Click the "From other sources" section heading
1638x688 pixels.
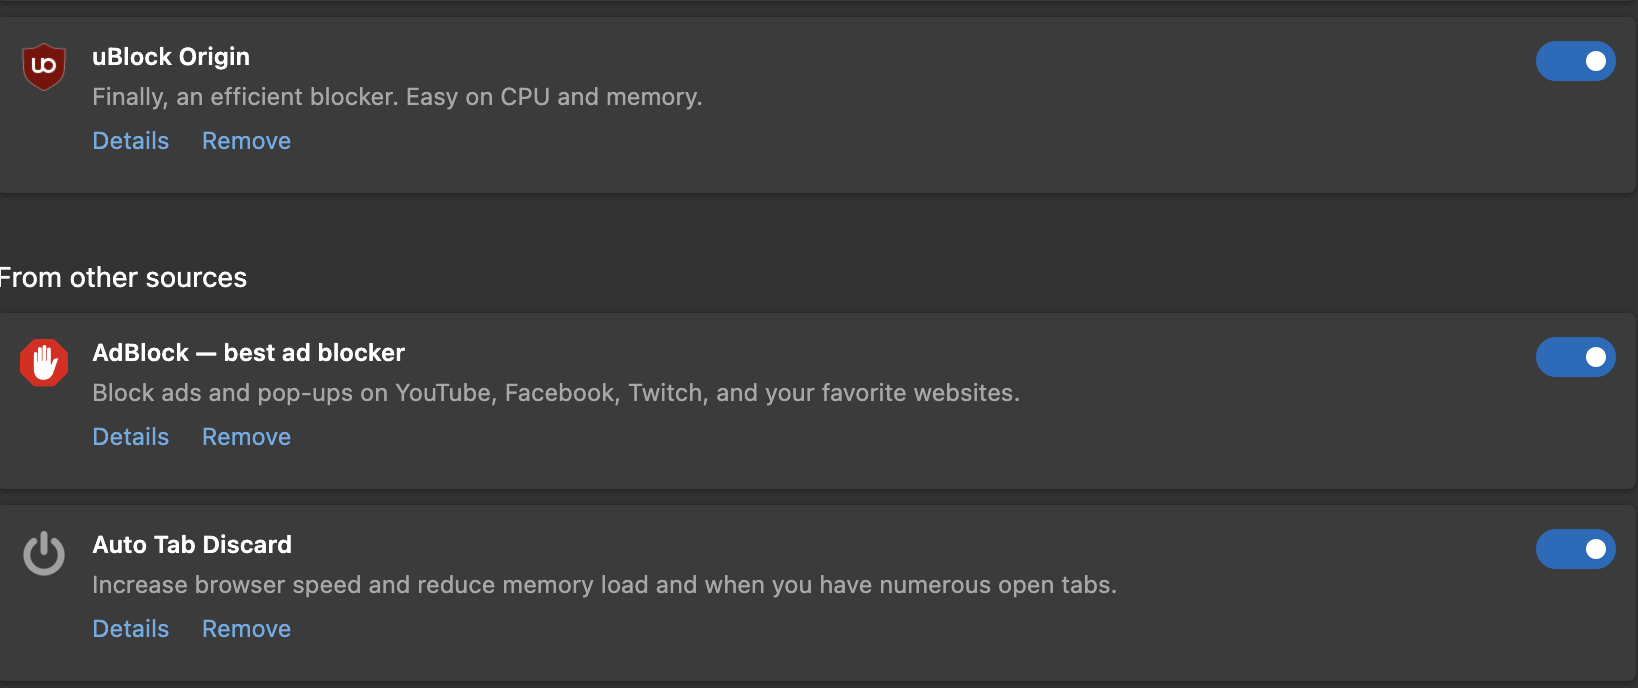[123, 278]
